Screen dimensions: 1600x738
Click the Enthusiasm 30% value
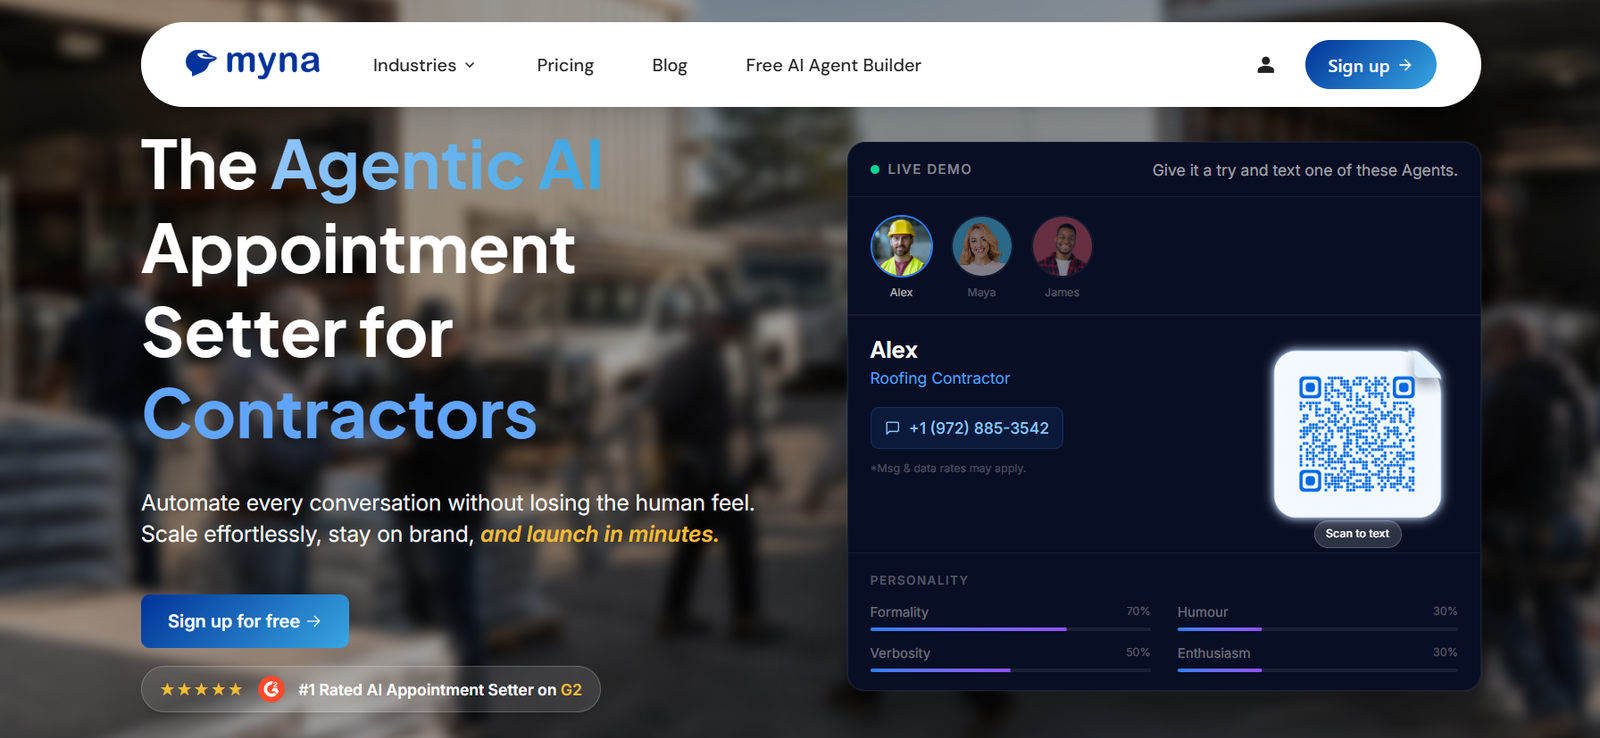tap(1445, 652)
